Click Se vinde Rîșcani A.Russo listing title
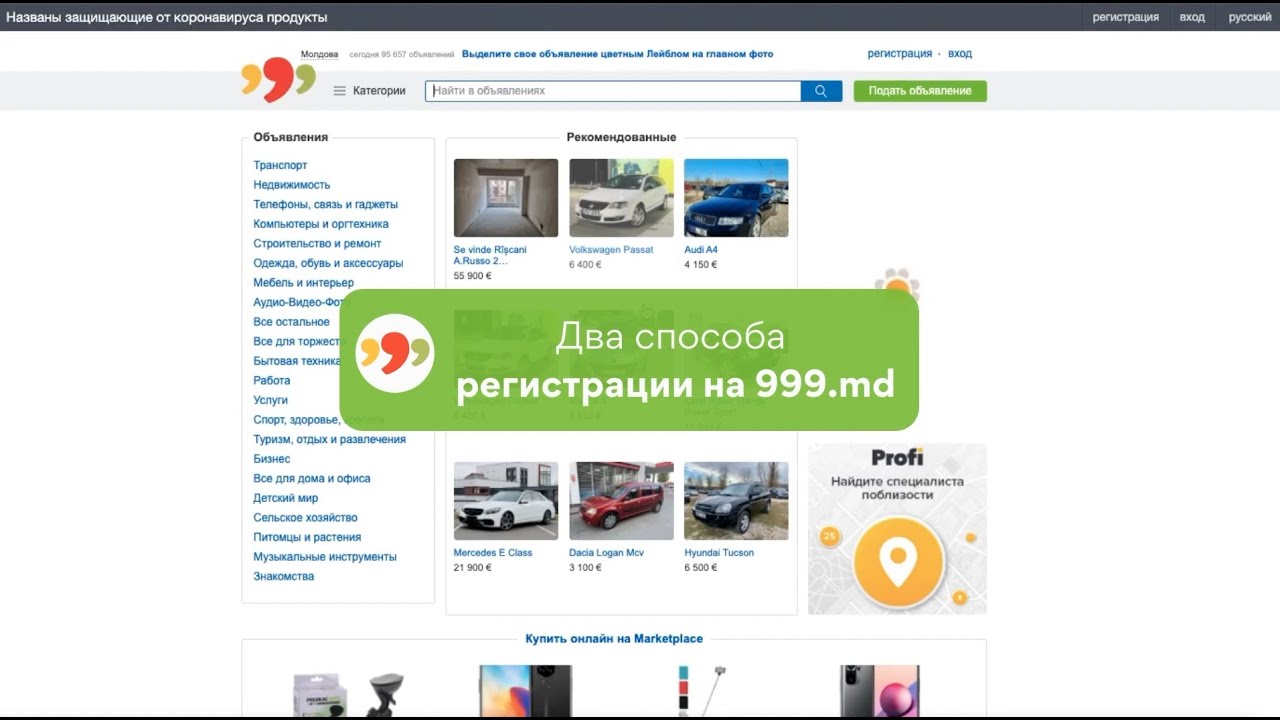The image size is (1280, 720). tap(490, 255)
